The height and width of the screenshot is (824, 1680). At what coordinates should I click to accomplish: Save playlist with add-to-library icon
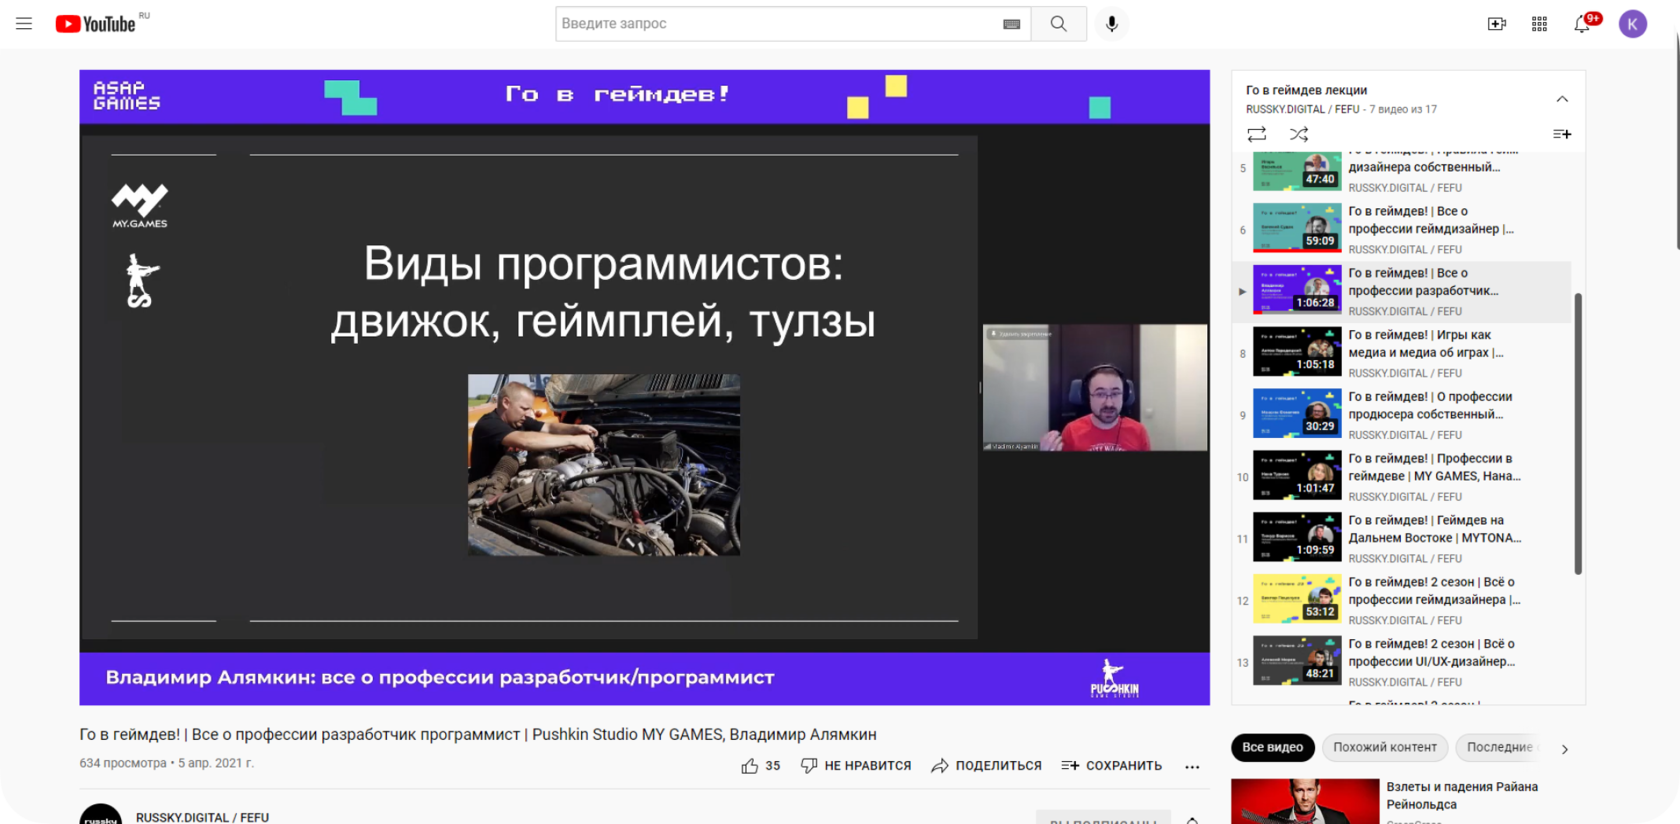(x=1562, y=134)
